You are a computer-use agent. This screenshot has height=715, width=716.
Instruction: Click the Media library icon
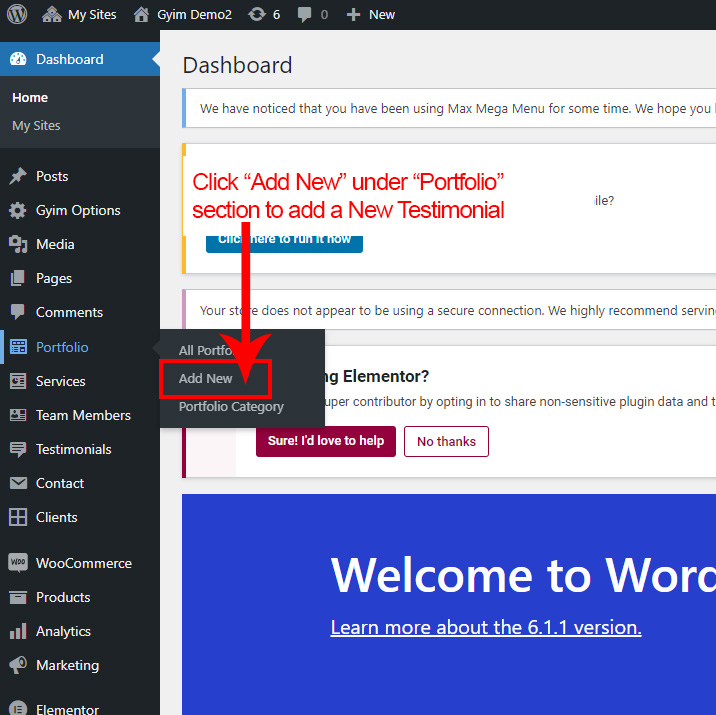17,244
